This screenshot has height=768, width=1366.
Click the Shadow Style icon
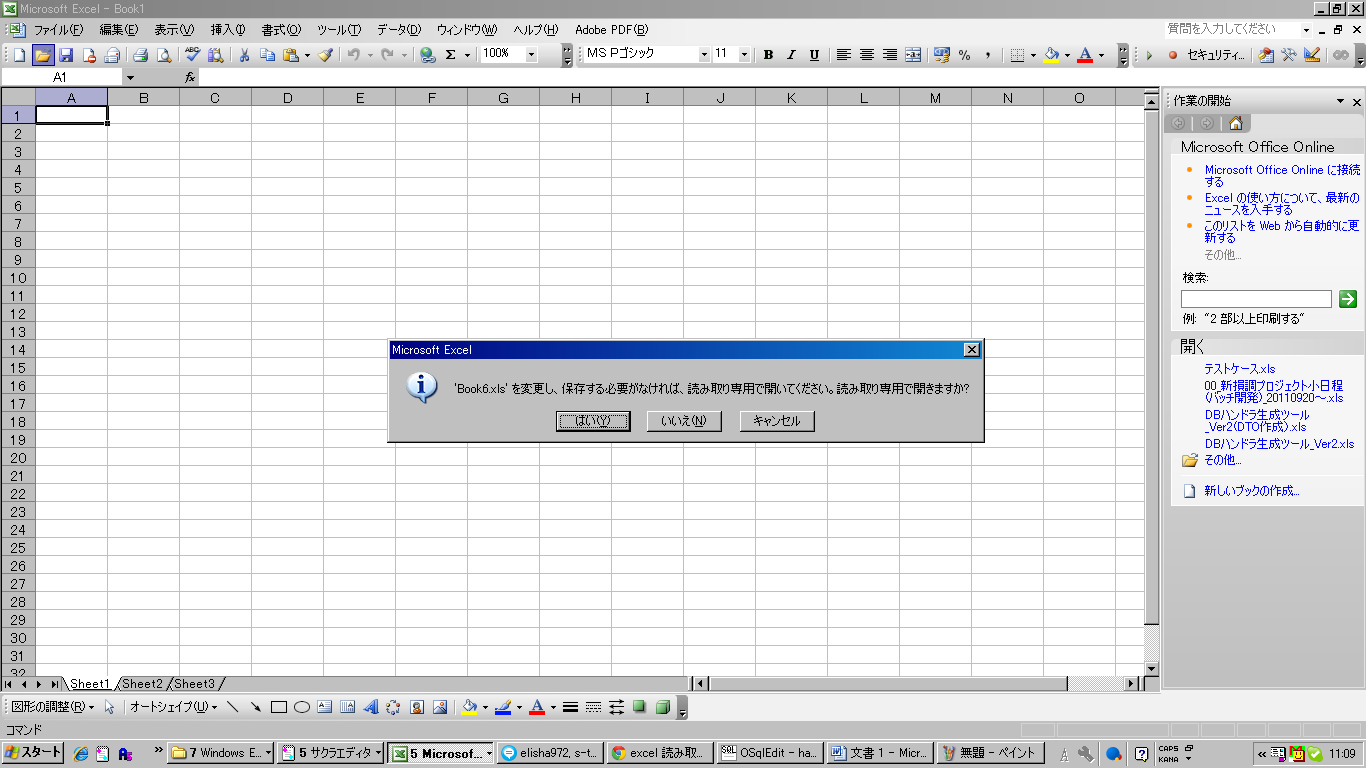tap(640, 707)
